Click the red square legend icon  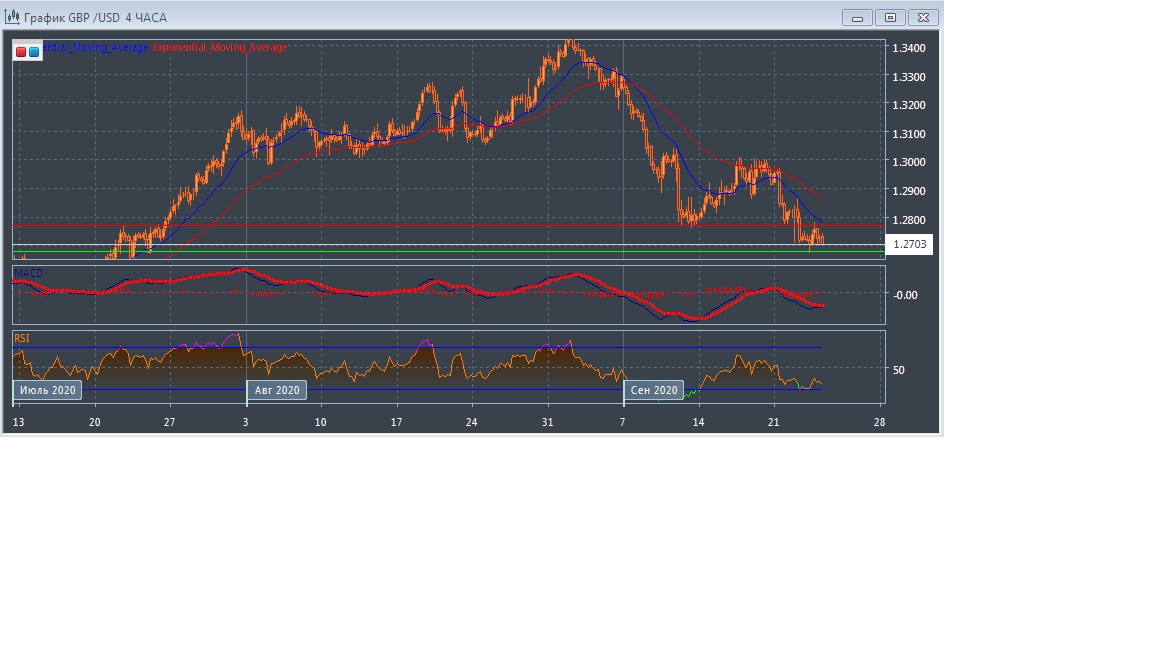tap(21, 51)
